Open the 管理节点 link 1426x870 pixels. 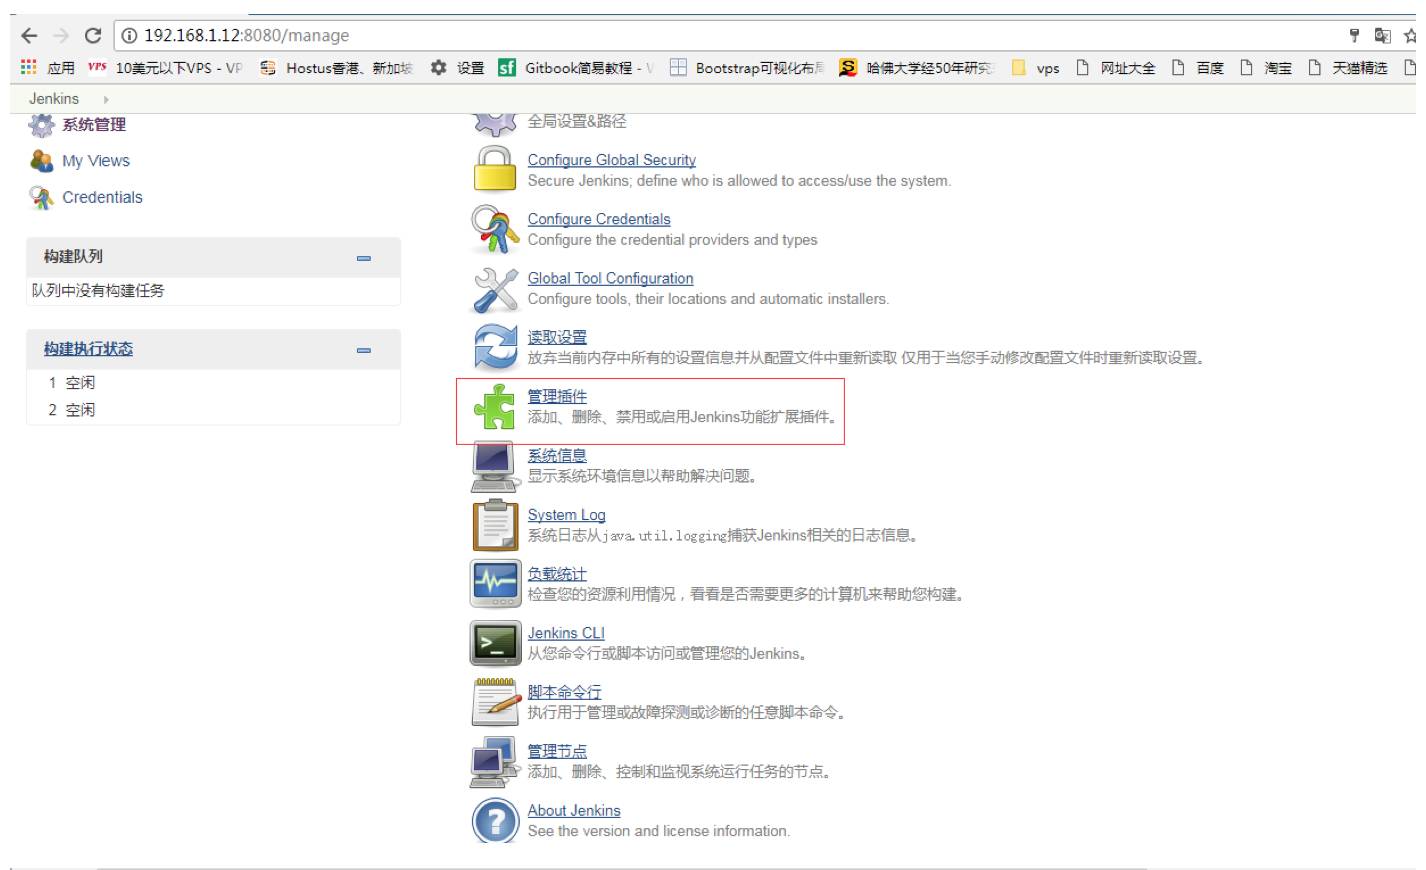pyautogui.click(x=557, y=751)
